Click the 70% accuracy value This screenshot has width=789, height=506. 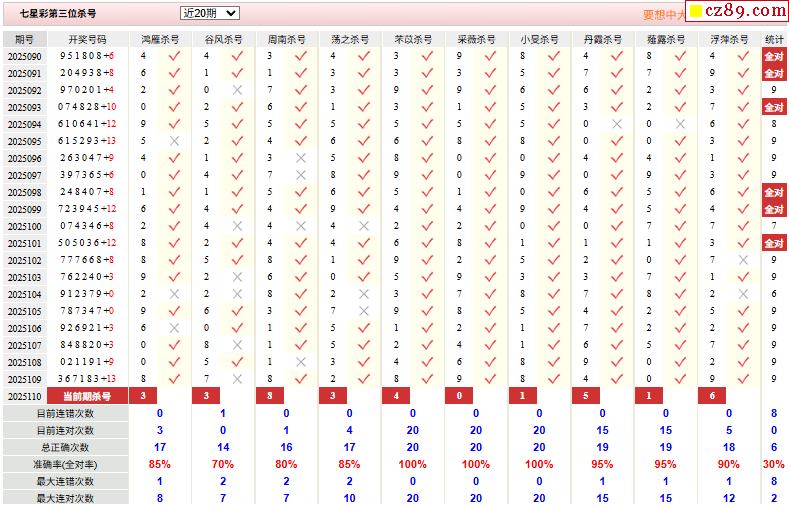[x=223, y=464]
